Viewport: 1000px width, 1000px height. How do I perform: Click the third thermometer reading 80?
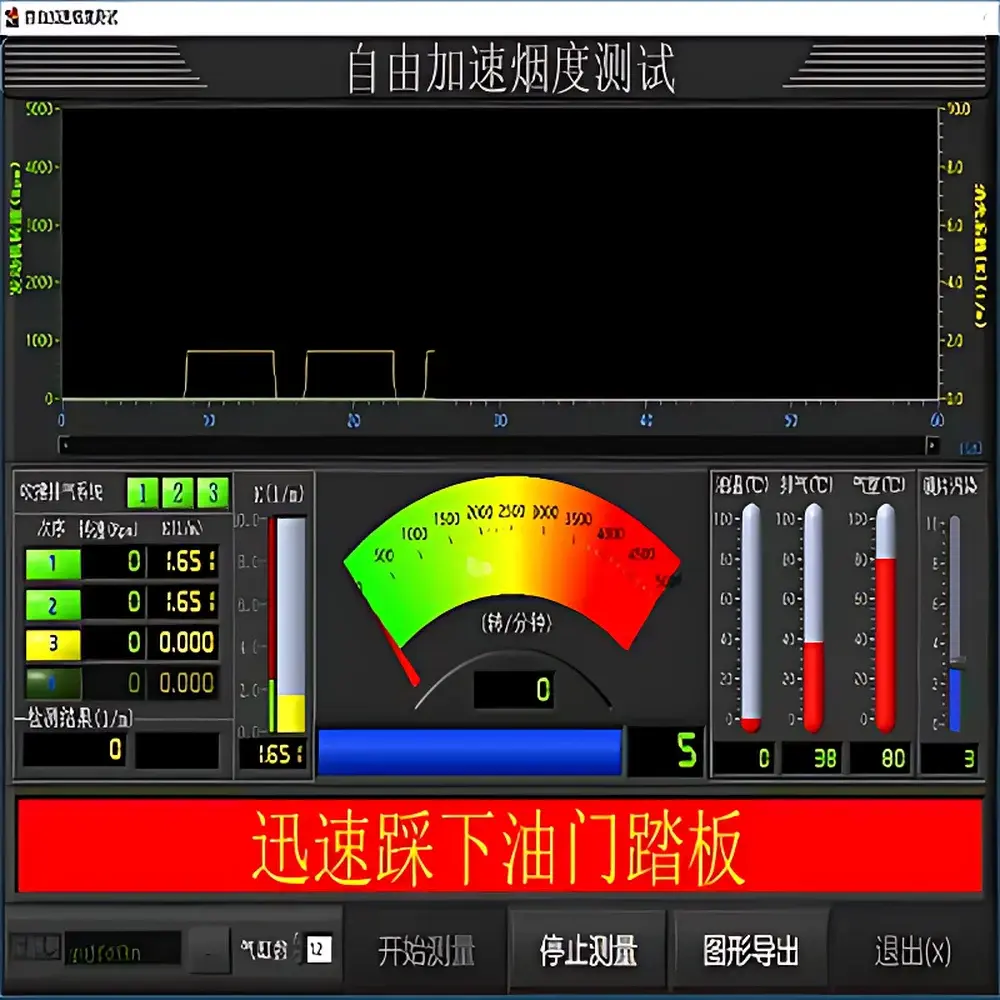click(886, 617)
